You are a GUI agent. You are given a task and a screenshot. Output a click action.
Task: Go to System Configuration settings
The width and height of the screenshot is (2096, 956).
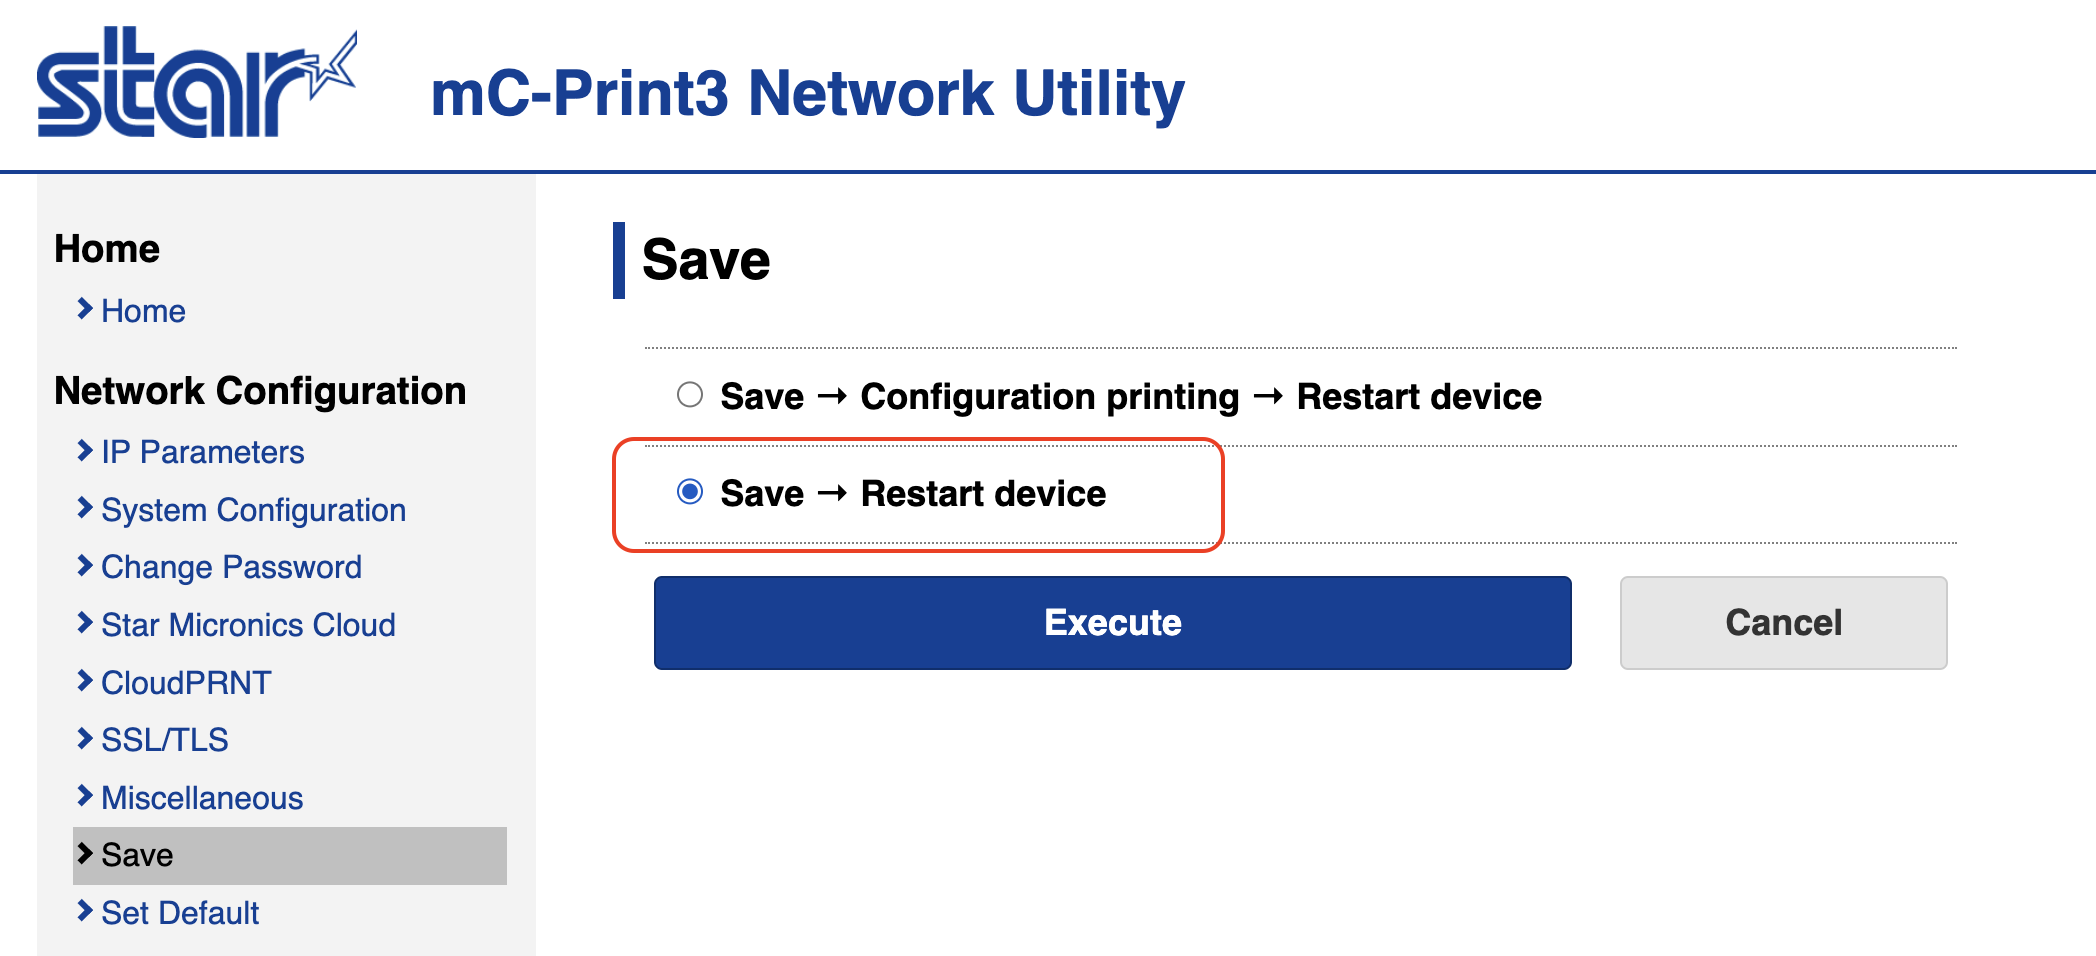253,510
